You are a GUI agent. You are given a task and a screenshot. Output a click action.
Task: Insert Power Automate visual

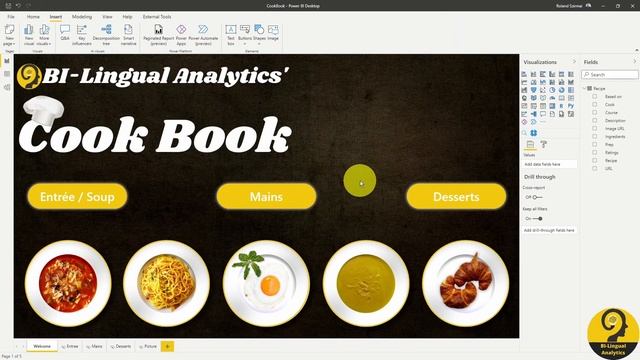tap(203, 35)
